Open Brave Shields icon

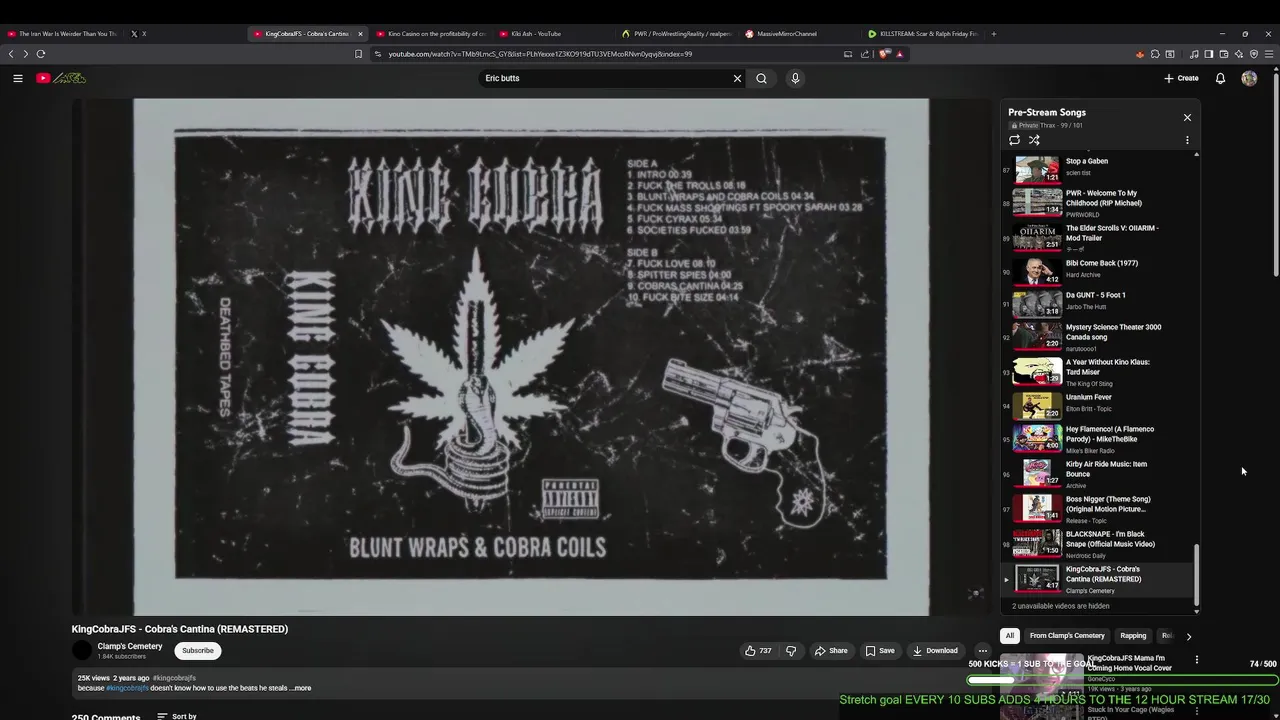(x=884, y=54)
